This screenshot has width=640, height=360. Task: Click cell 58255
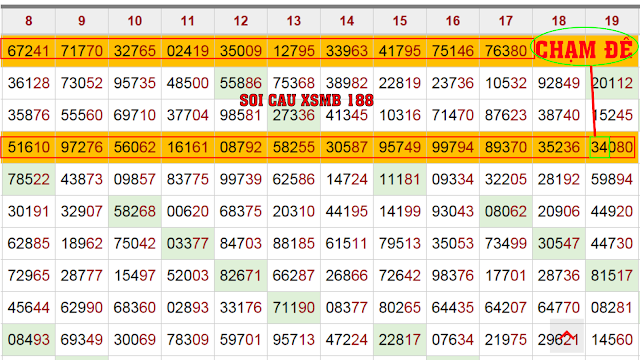(x=294, y=147)
